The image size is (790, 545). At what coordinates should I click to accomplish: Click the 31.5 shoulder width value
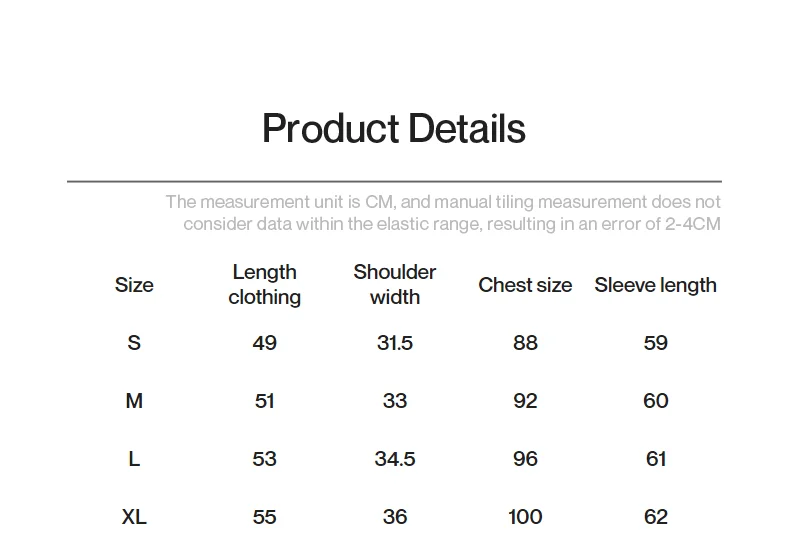coord(395,343)
